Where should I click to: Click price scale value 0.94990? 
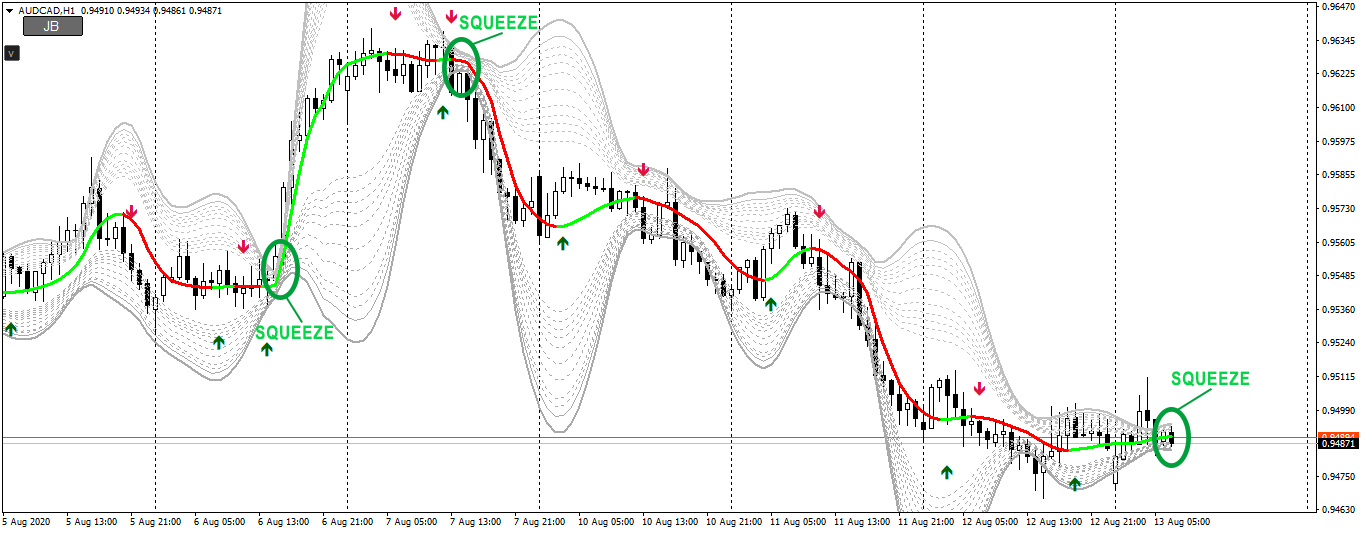click(1338, 411)
